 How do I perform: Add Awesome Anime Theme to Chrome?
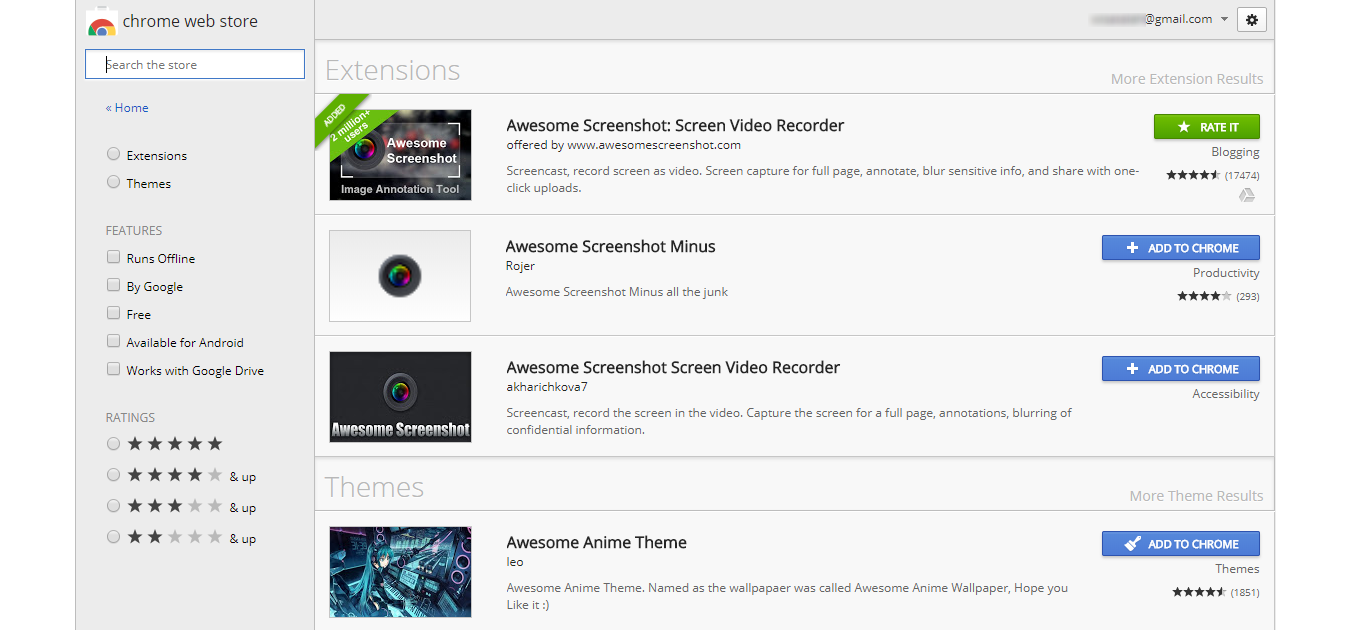tap(1181, 544)
